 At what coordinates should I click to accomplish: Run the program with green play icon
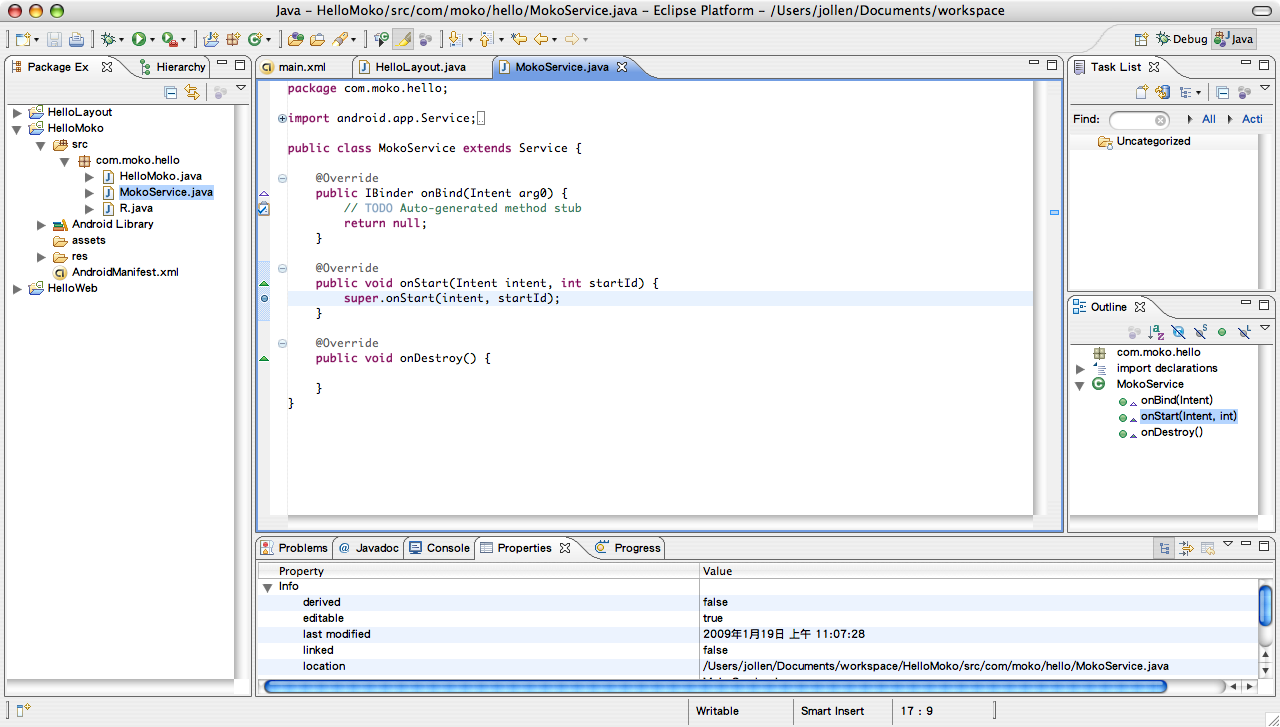[139, 39]
